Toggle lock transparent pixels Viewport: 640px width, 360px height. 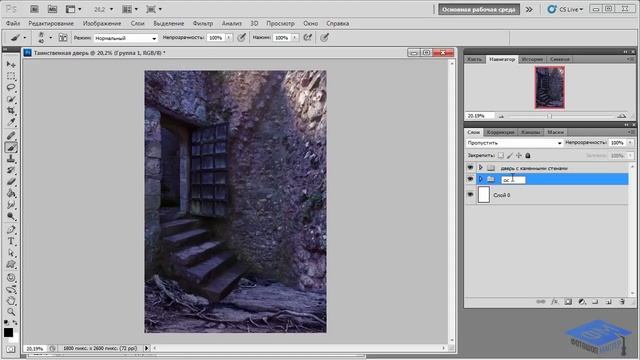(500, 156)
